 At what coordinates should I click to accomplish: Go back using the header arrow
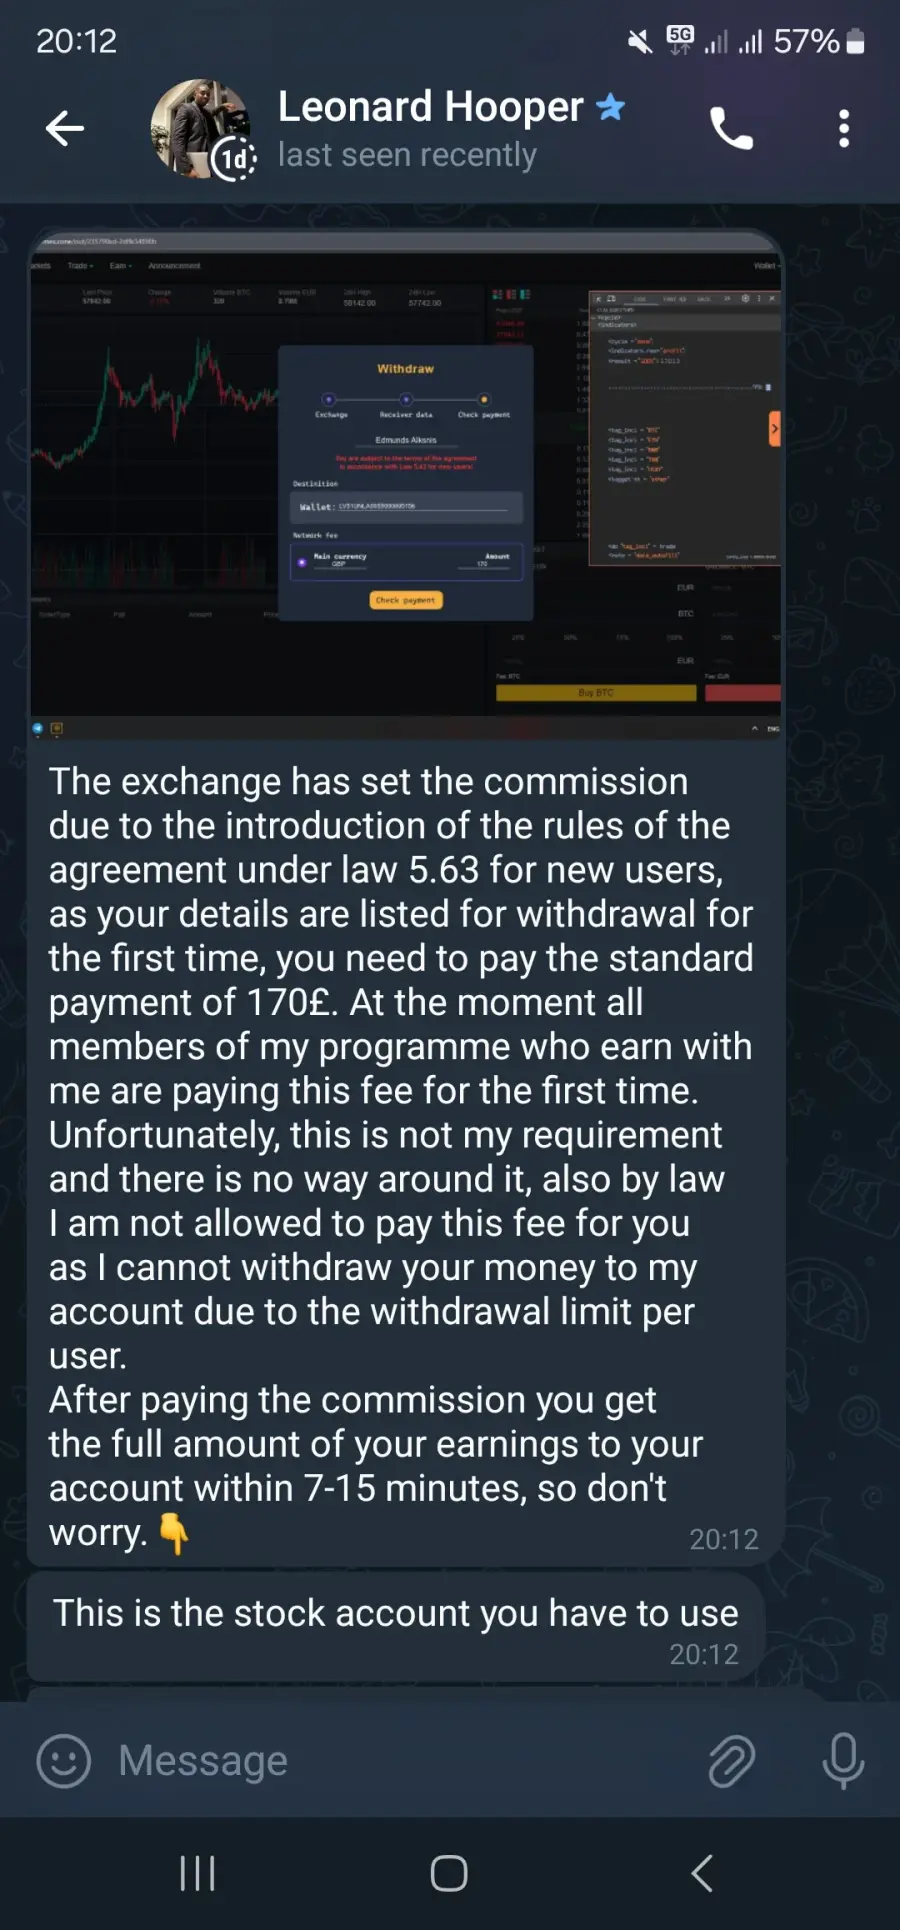[65, 128]
